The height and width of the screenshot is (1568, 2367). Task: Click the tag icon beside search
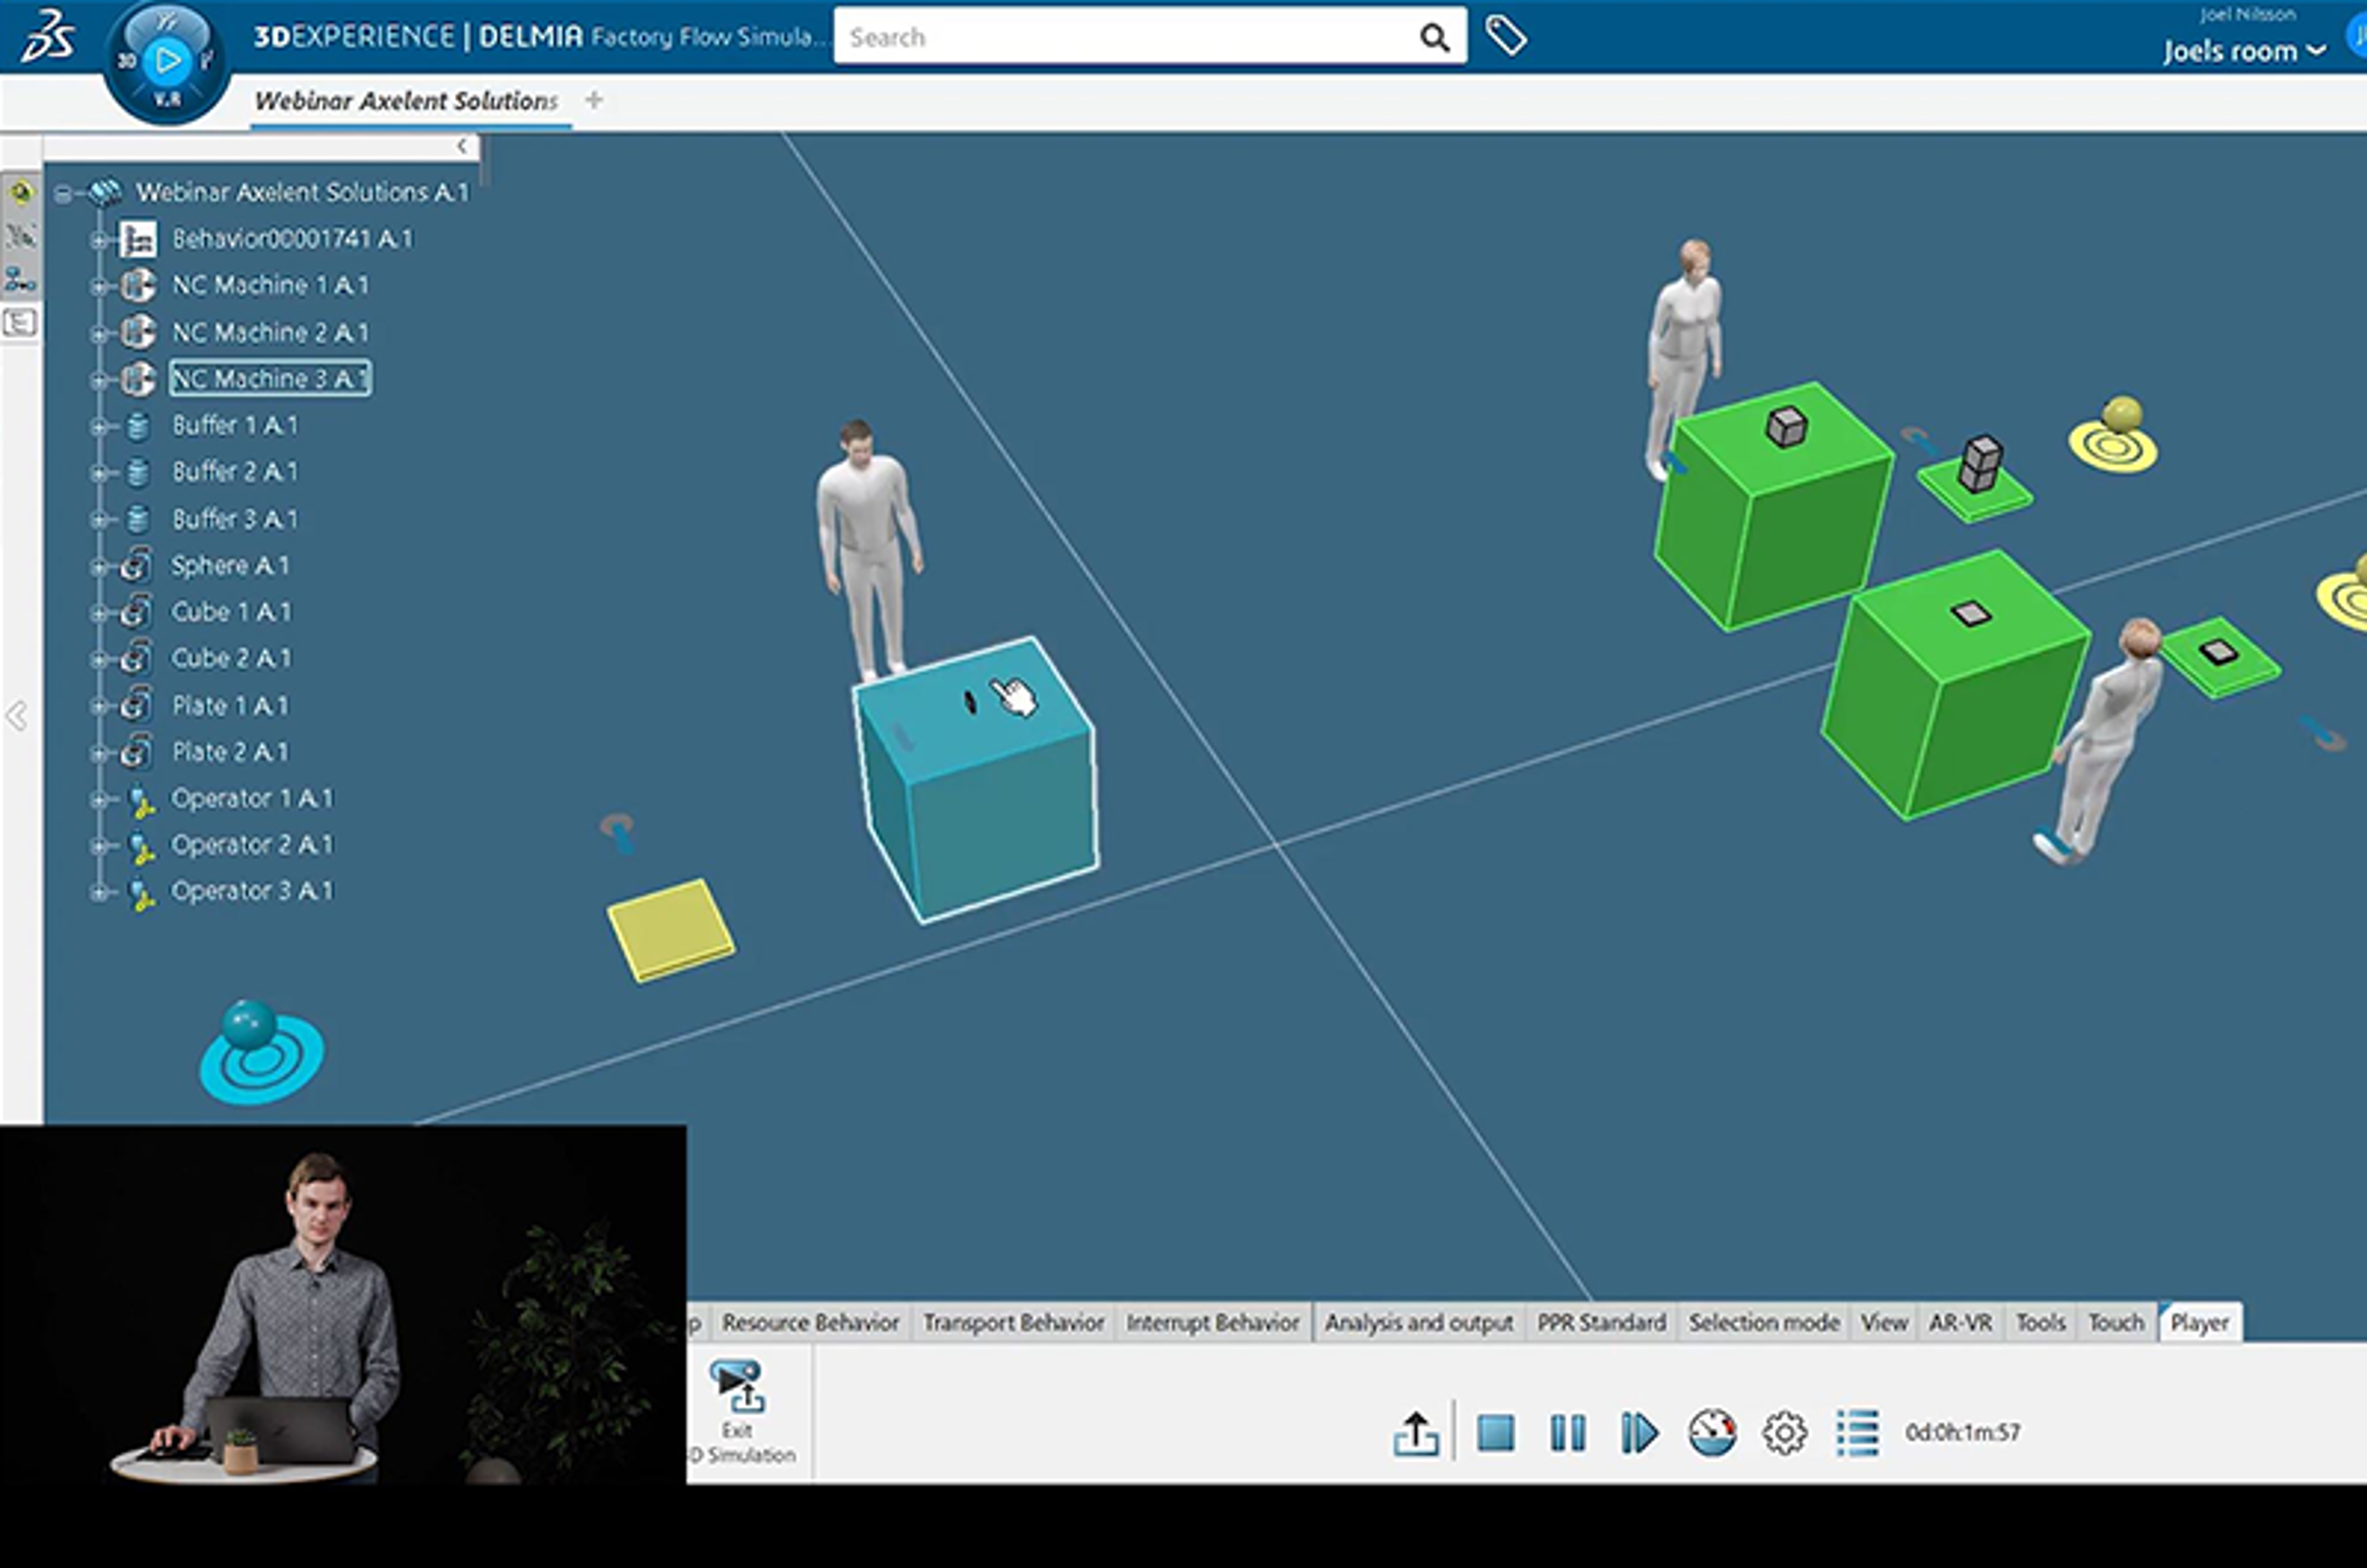(1505, 37)
